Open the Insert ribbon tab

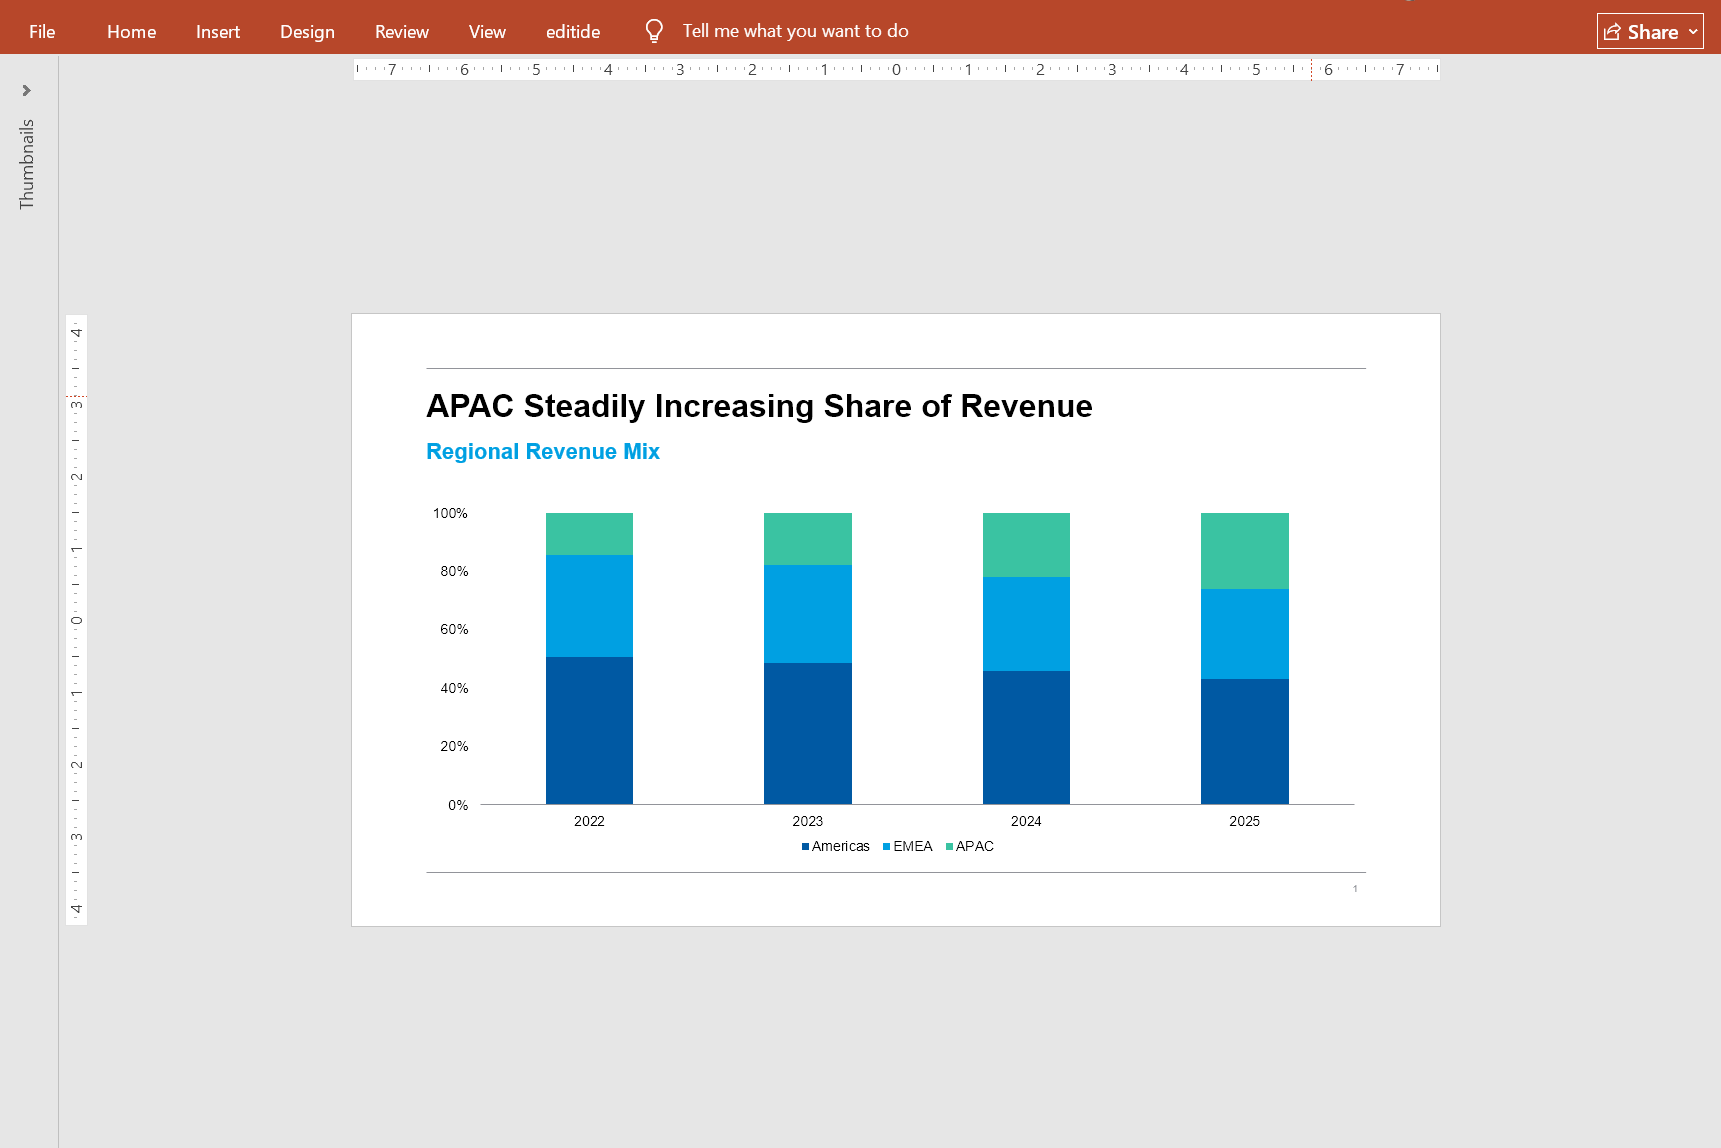(x=217, y=31)
